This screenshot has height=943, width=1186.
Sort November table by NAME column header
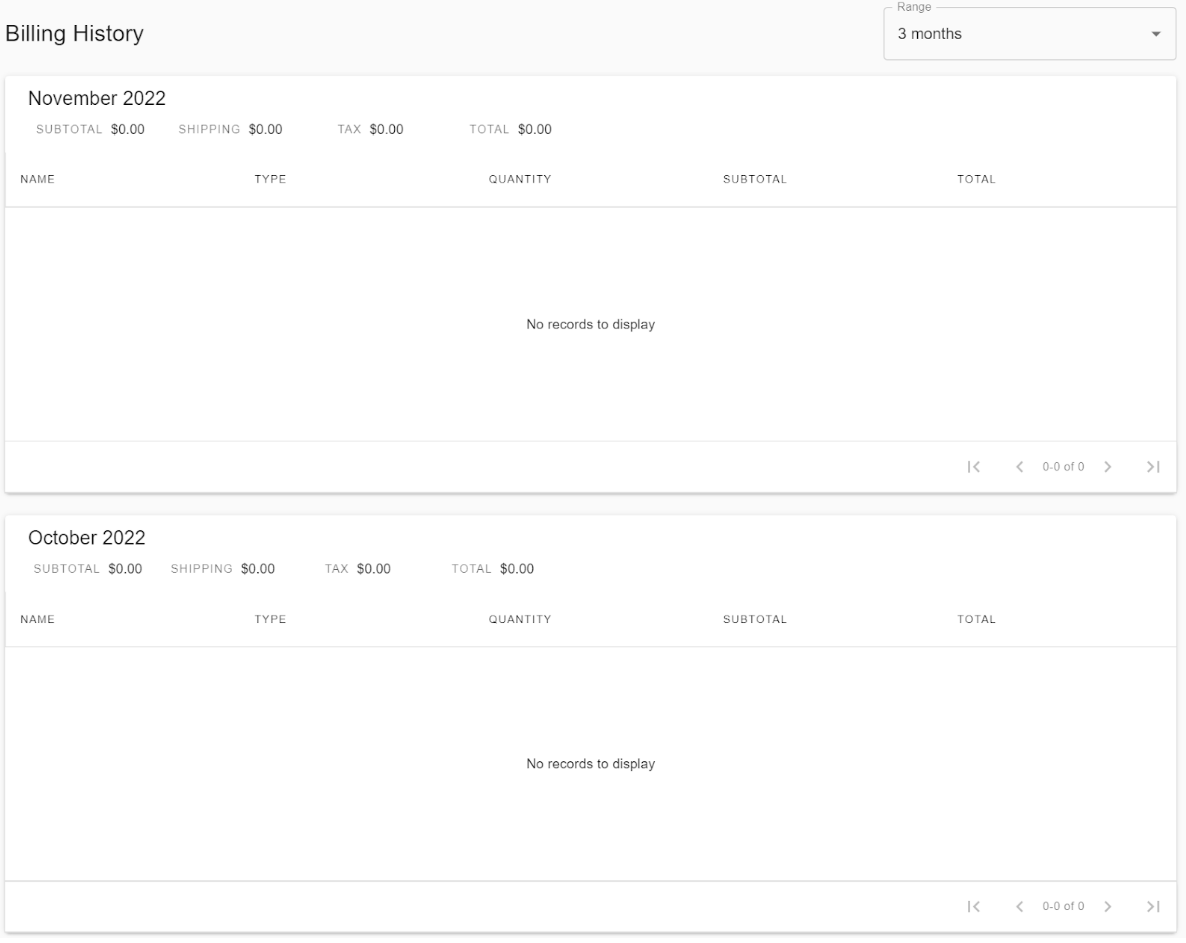pos(37,180)
